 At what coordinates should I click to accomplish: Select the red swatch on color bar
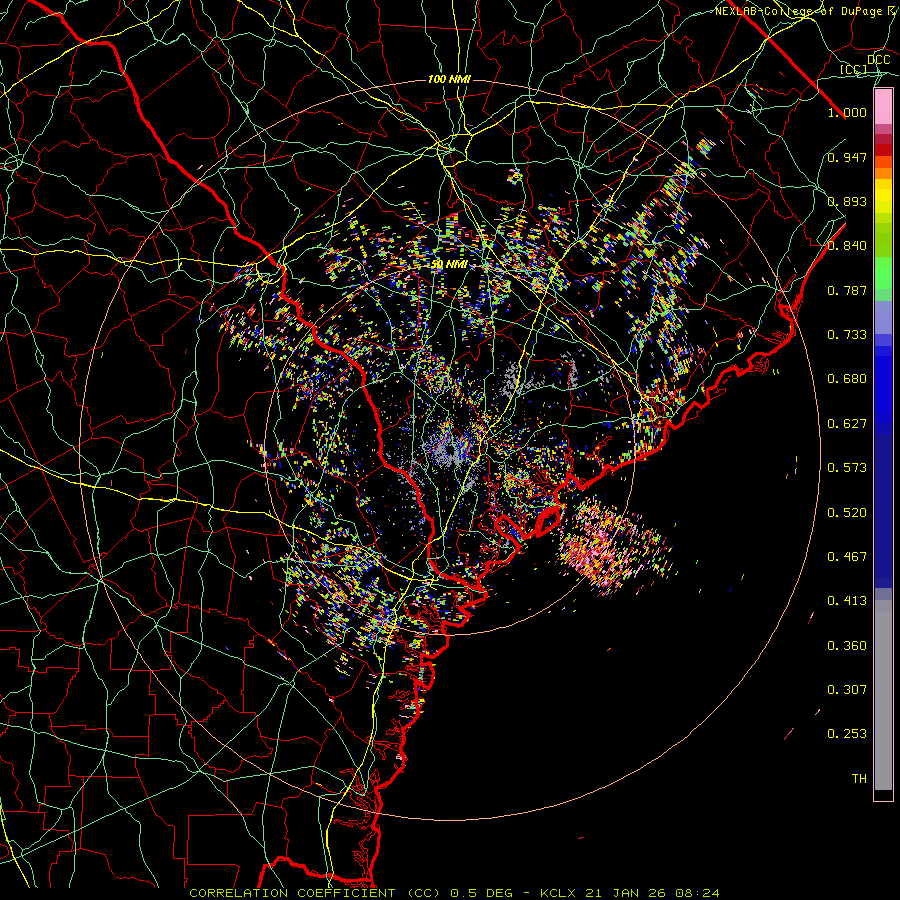(x=883, y=150)
